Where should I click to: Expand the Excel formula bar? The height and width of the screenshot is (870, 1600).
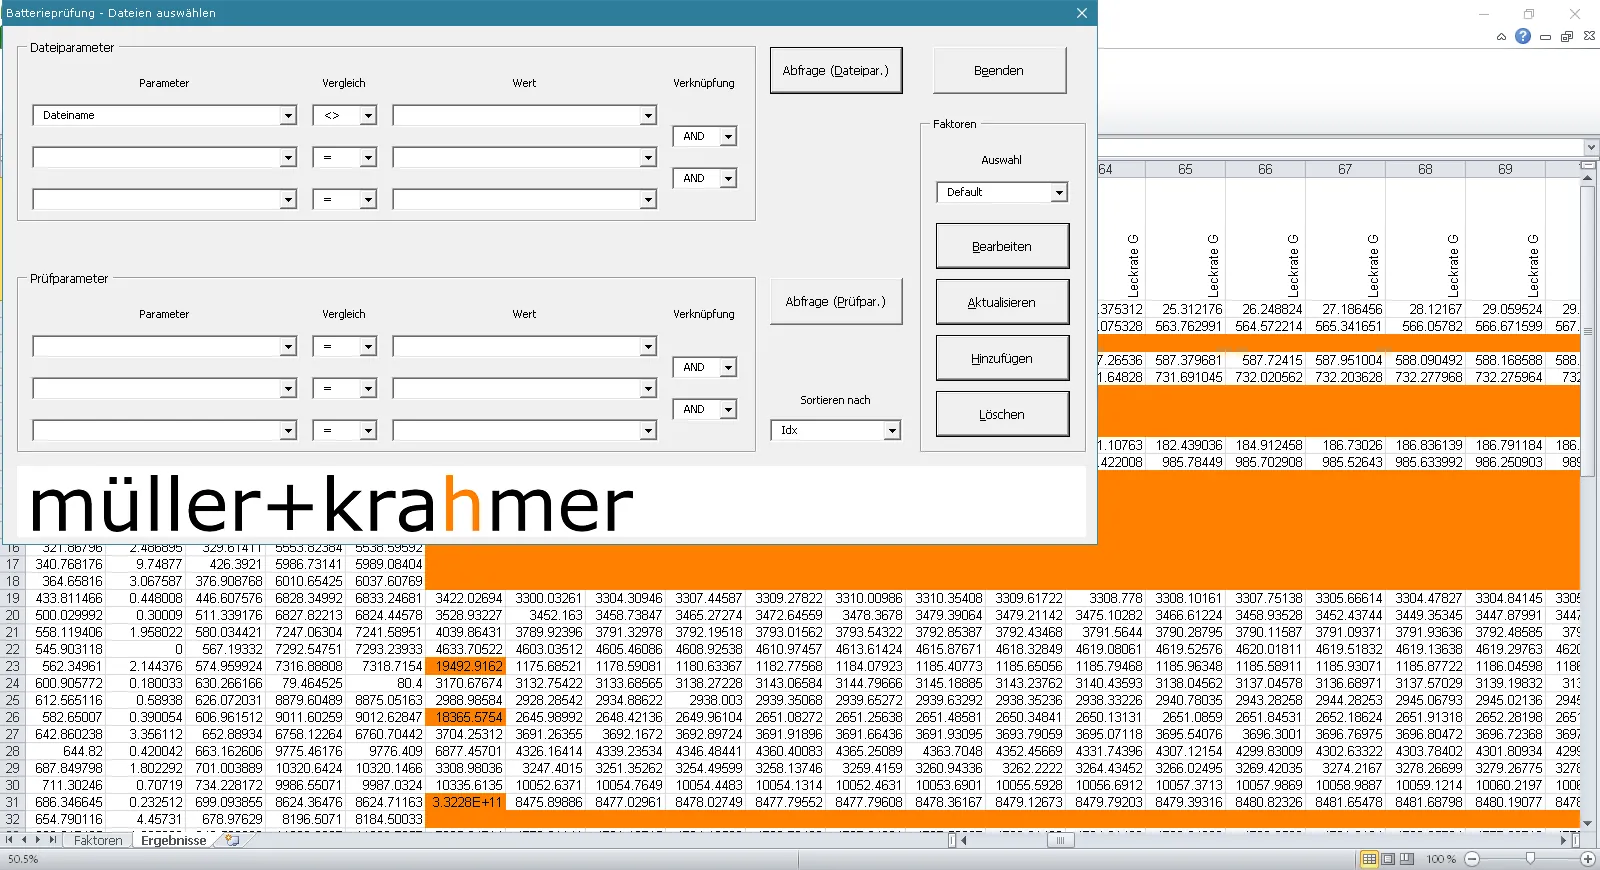[x=1590, y=148]
